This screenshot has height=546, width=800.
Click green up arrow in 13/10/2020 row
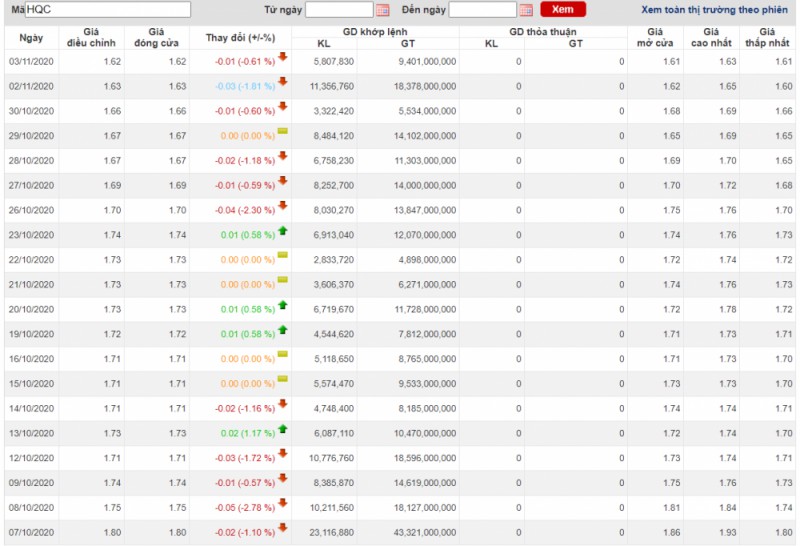coord(283,428)
